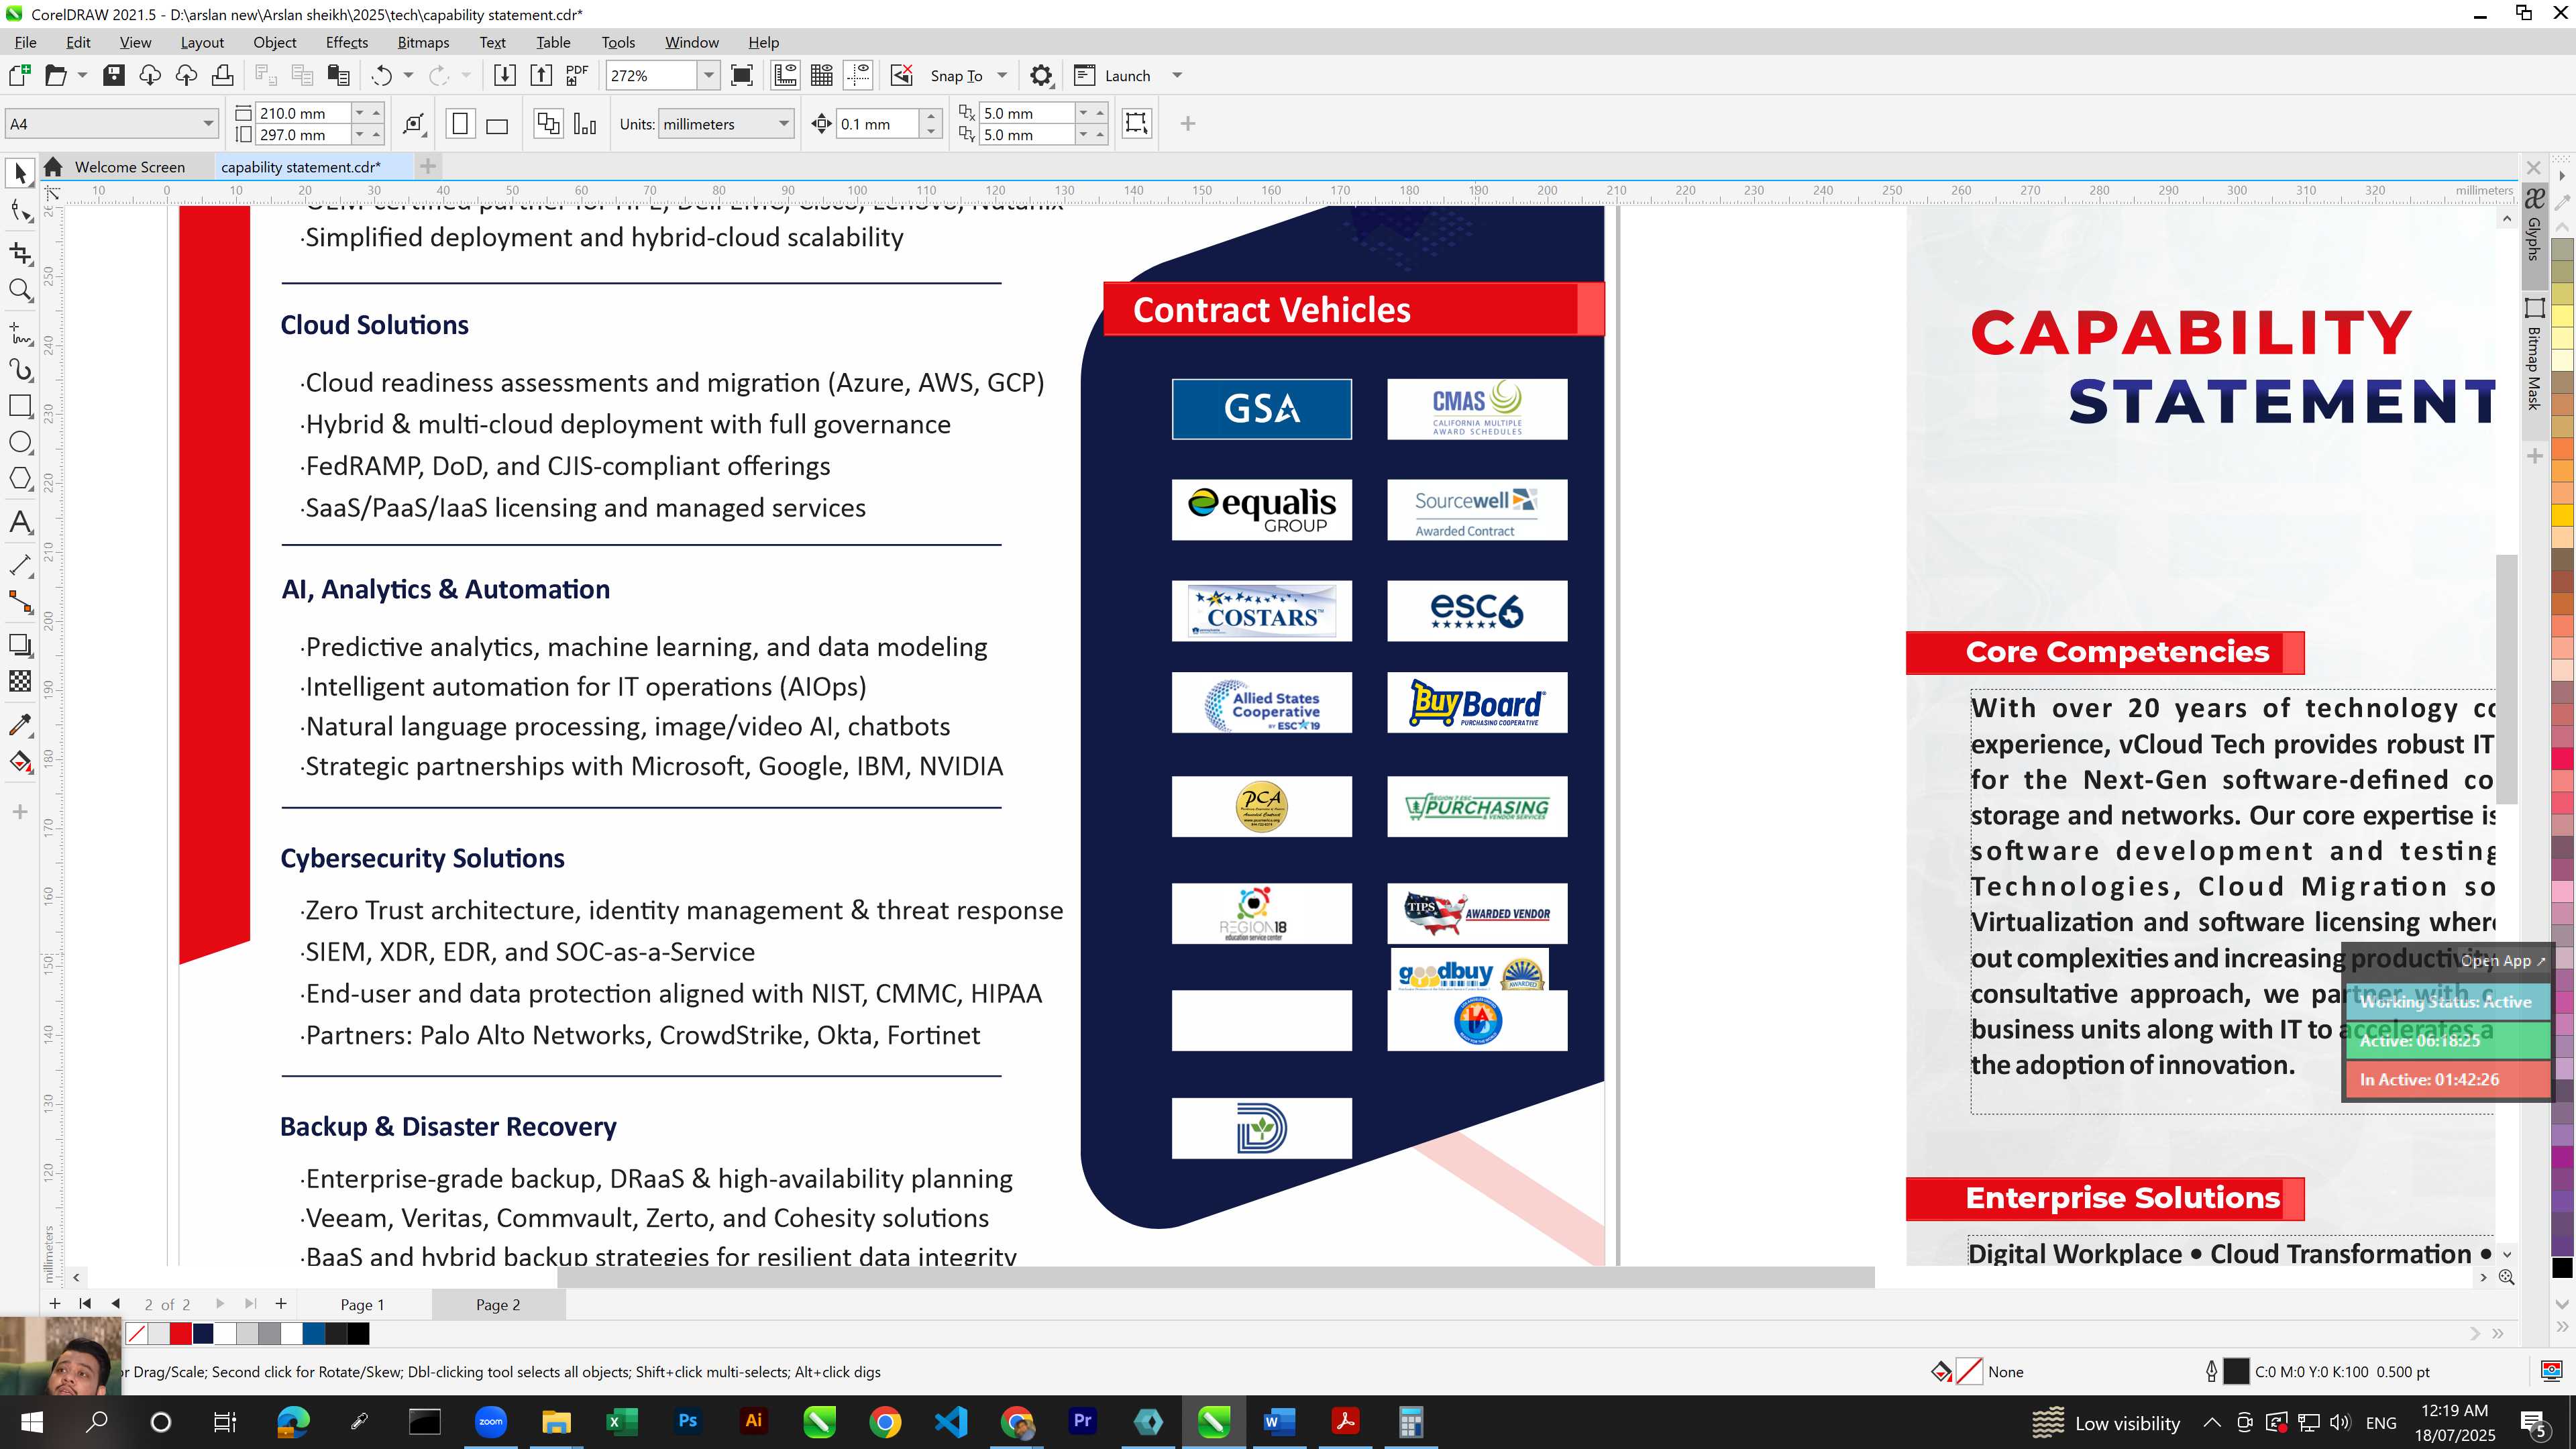Expand the Snap To dropdown
Image resolution: width=2576 pixels, height=1449 pixels.
click(x=1003, y=76)
